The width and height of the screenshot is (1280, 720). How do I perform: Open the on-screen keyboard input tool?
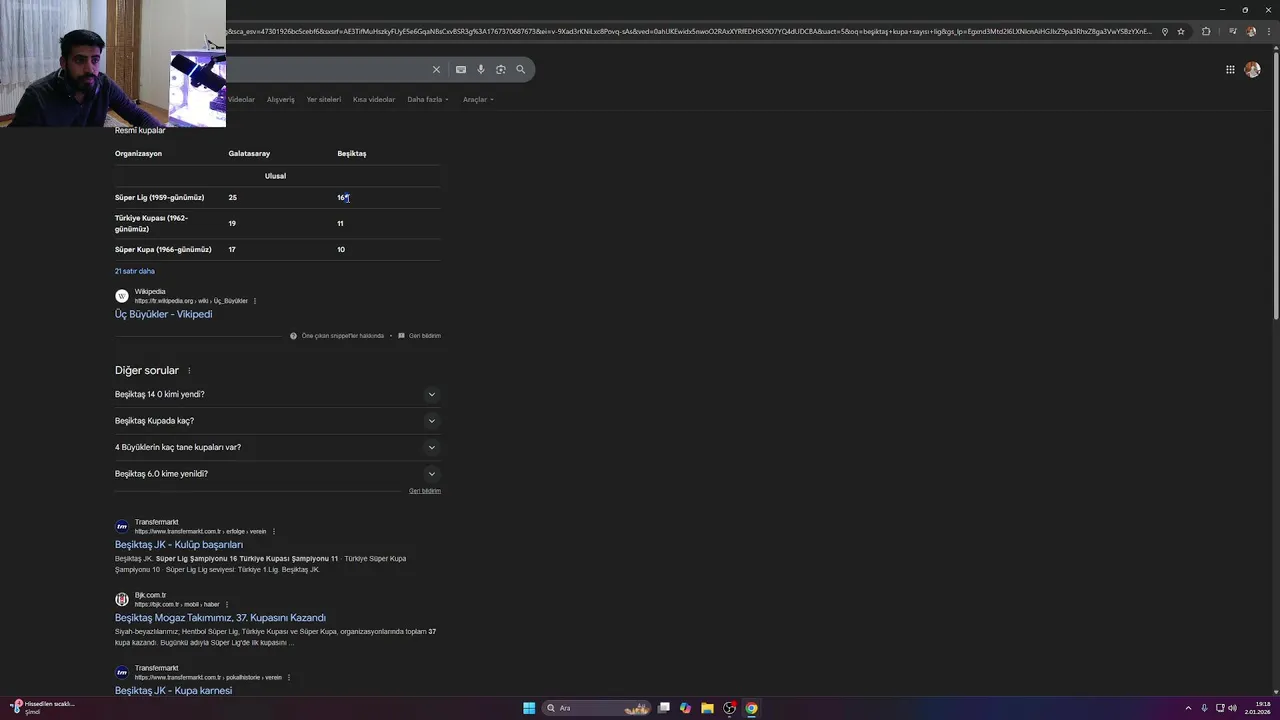(461, 69)
